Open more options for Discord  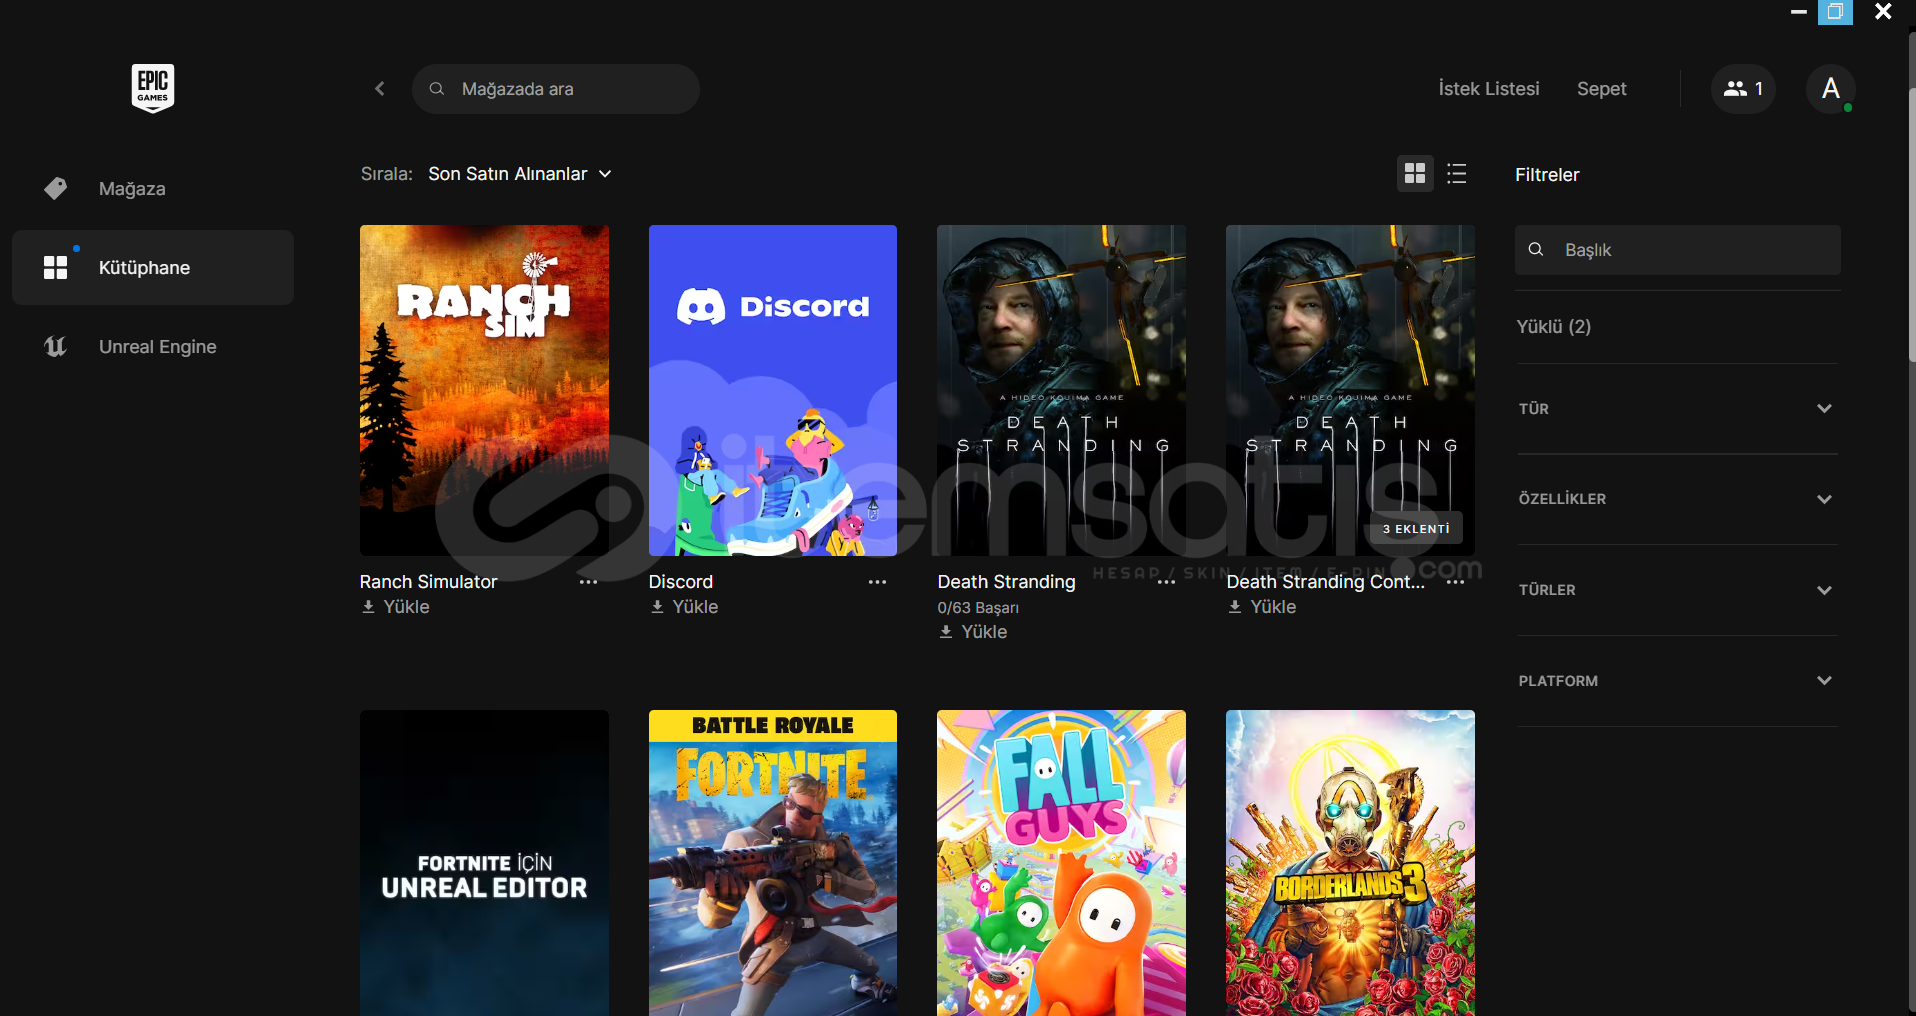pyautogui.click(x=877, y=582)
